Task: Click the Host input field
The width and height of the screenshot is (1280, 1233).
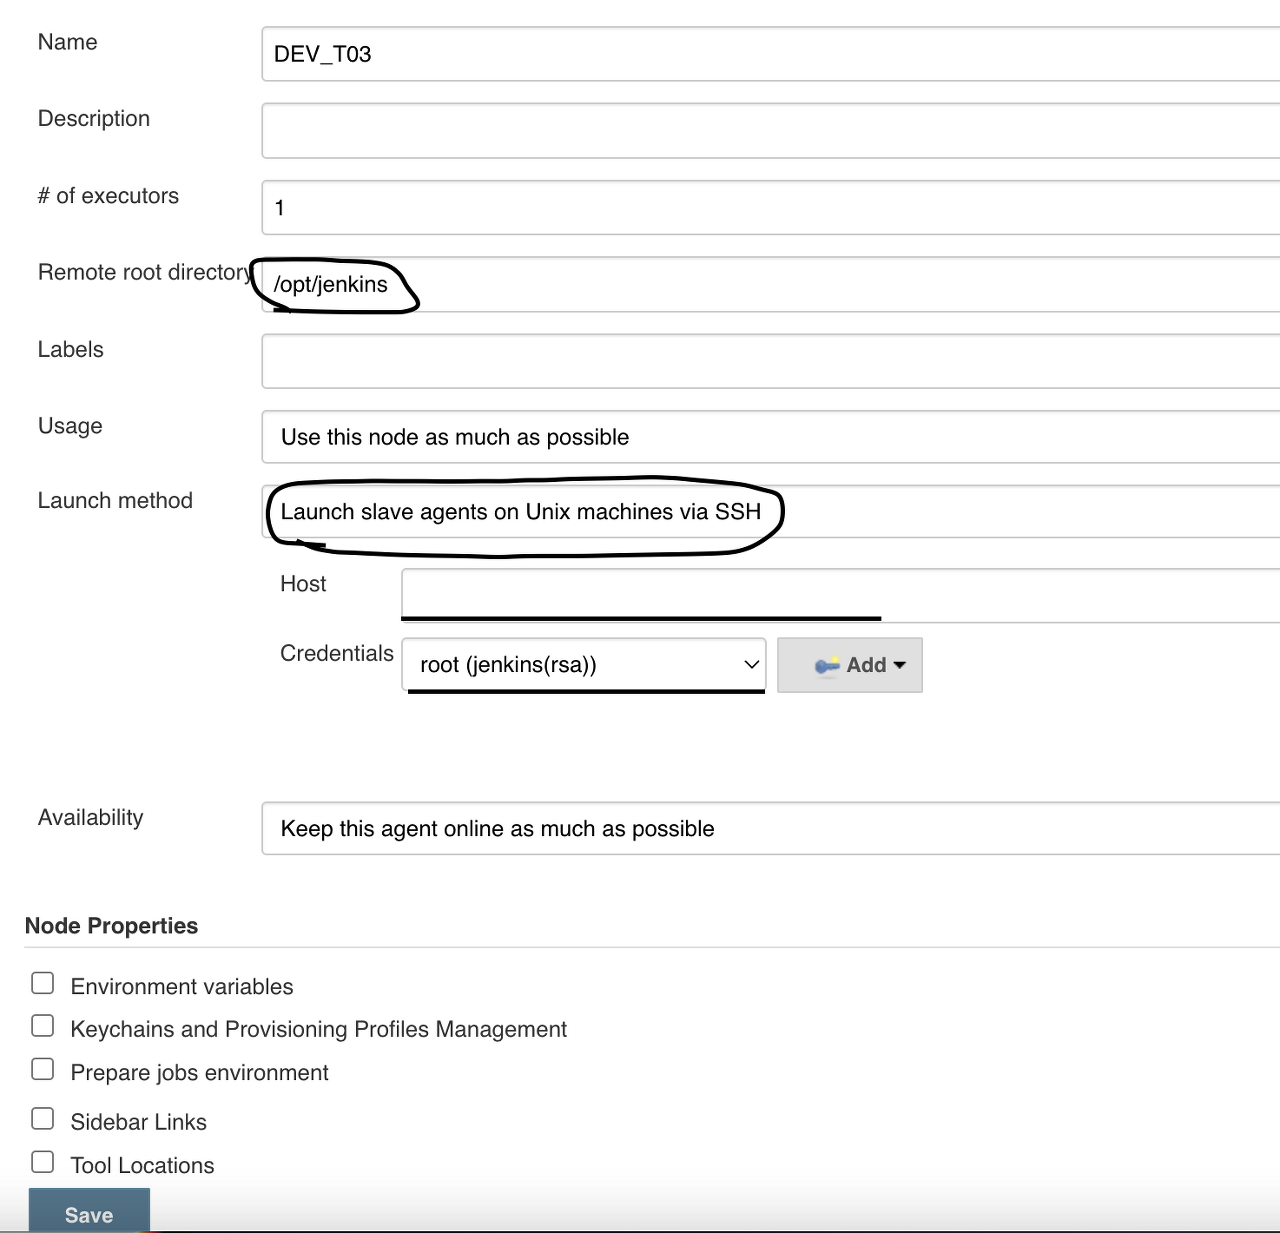Action: [x=841, y=596]
